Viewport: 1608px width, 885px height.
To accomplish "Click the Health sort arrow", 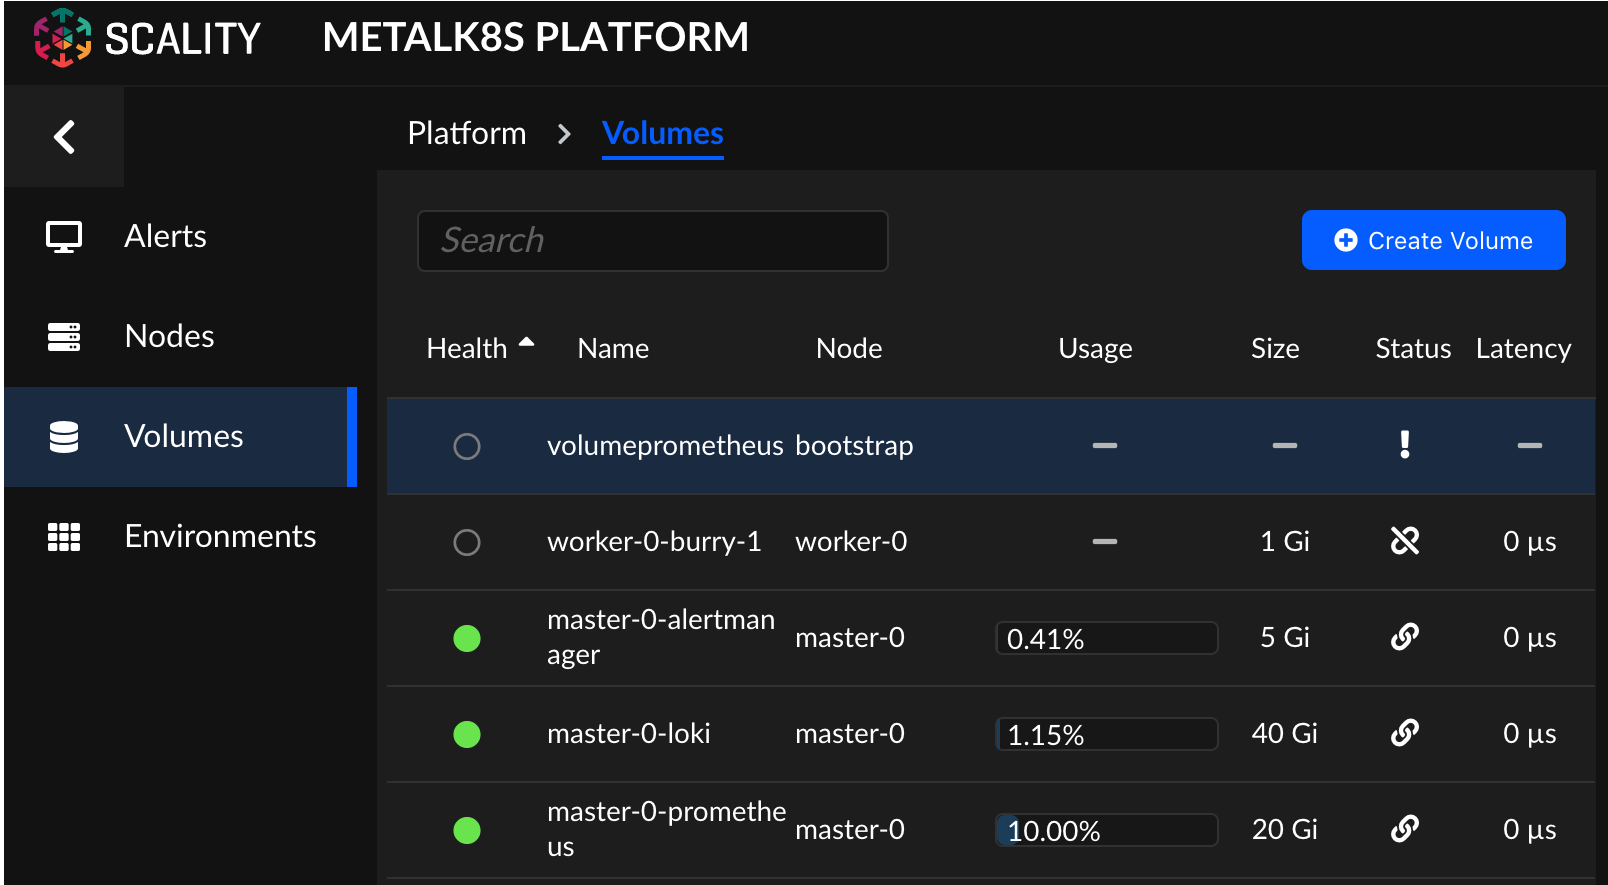I will tap(526, 342).
